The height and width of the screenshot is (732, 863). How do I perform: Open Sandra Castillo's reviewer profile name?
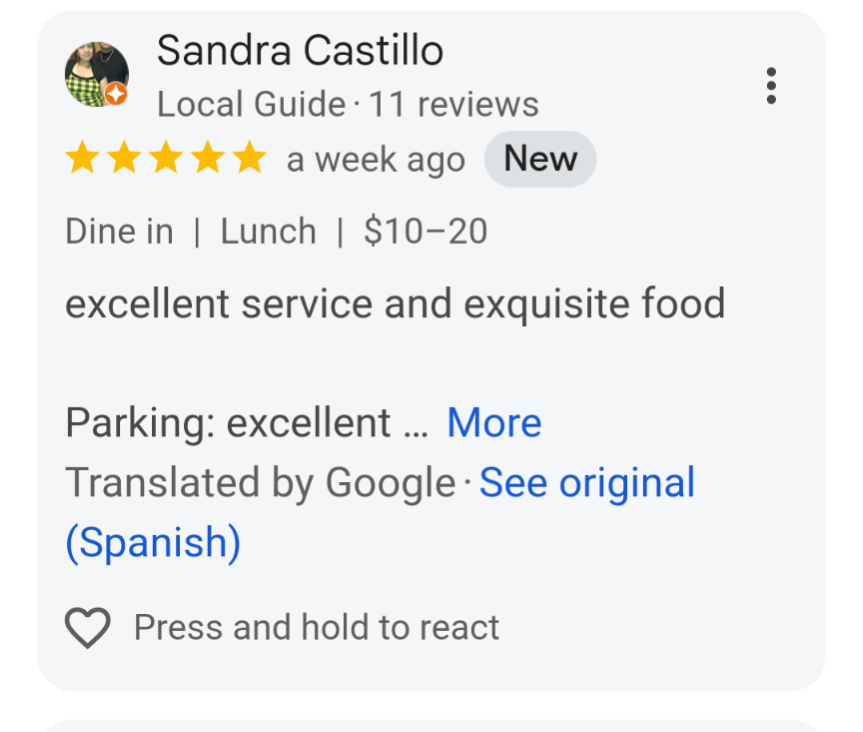coord(300,51)
